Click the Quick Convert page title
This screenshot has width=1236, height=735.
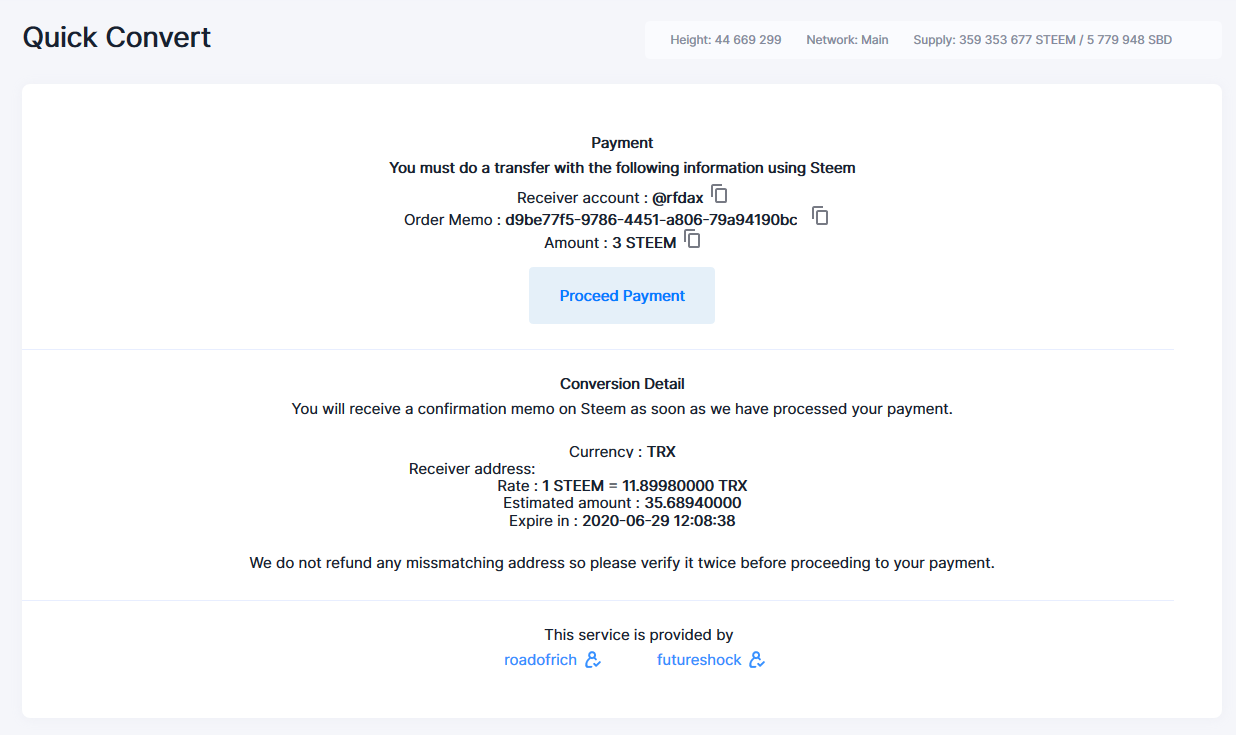point(117,38)
